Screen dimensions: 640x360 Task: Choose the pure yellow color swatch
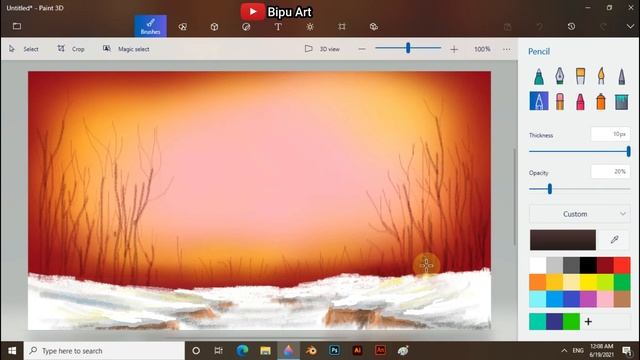tap(588, 282)
